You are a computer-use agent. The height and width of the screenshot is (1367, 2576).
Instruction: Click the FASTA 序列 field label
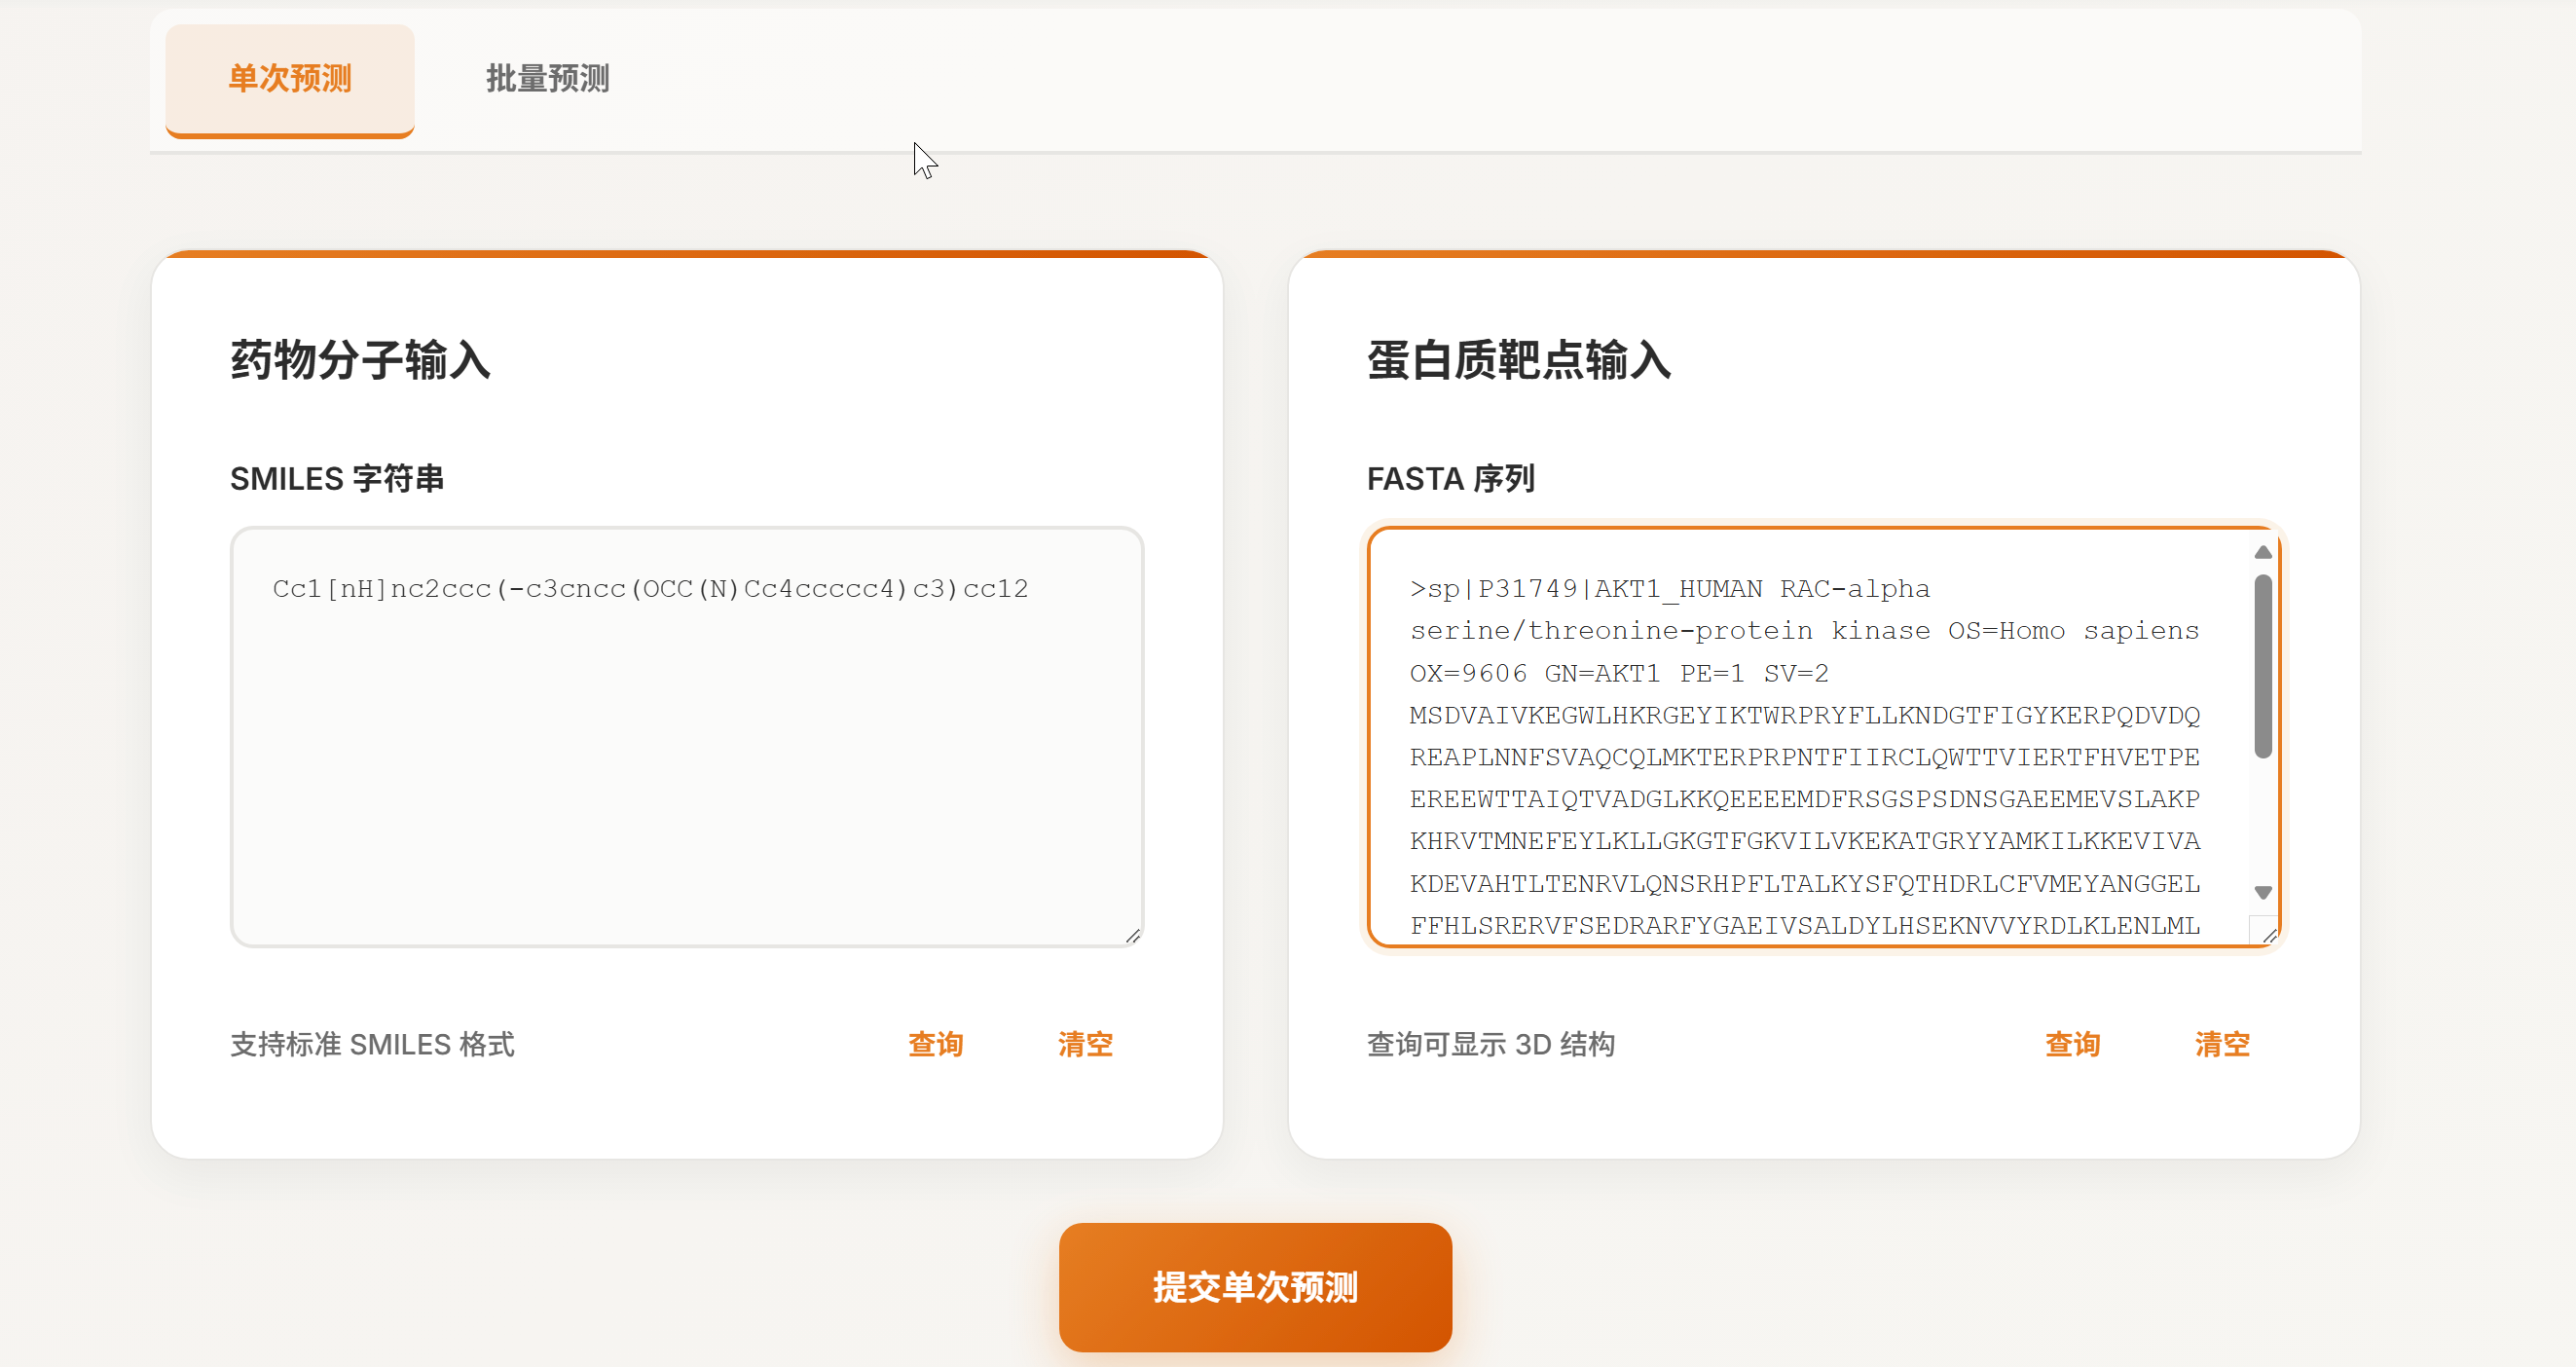coord(1450,479)
